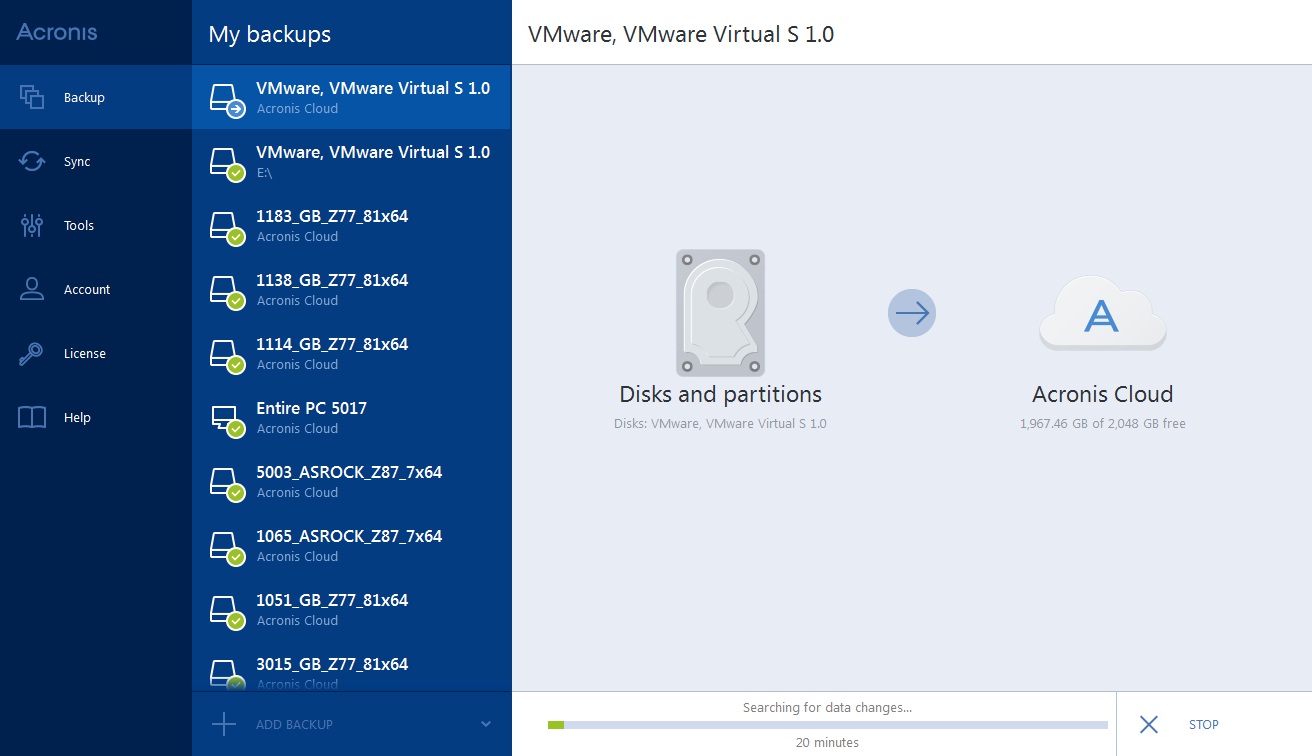The height and width of the screenshot is (756, 1312).
Task: Click the arrow between source and destination
Action: pyautogui.click(x=912, y=313)
